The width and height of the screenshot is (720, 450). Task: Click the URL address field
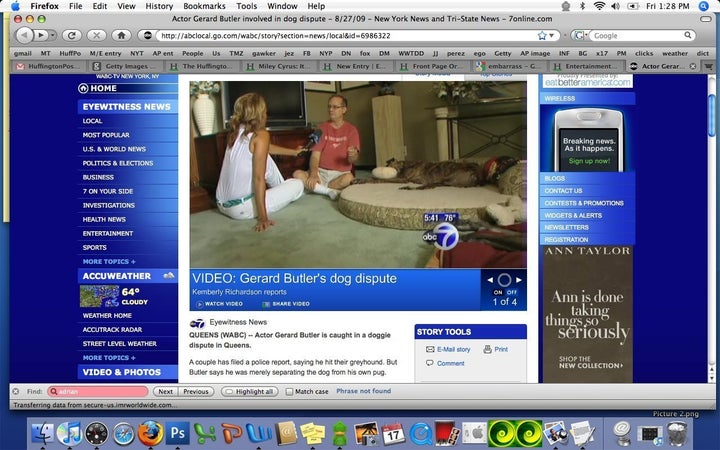(x=347, y=35)
